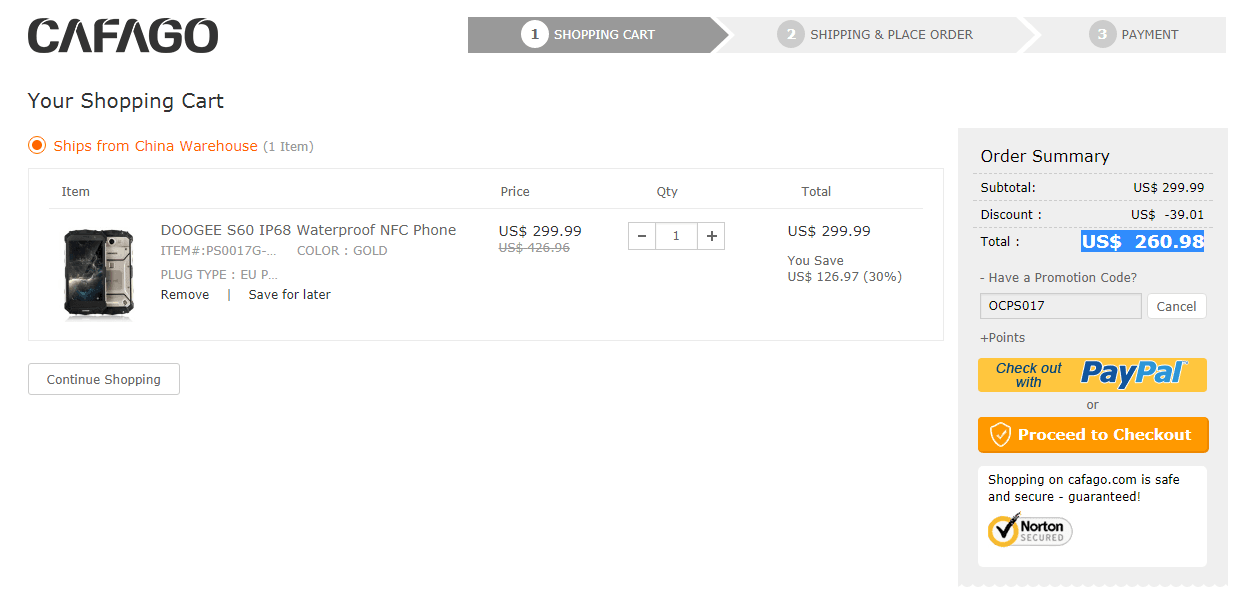Click the shield icon on Proceed to Checkout

1000,435
